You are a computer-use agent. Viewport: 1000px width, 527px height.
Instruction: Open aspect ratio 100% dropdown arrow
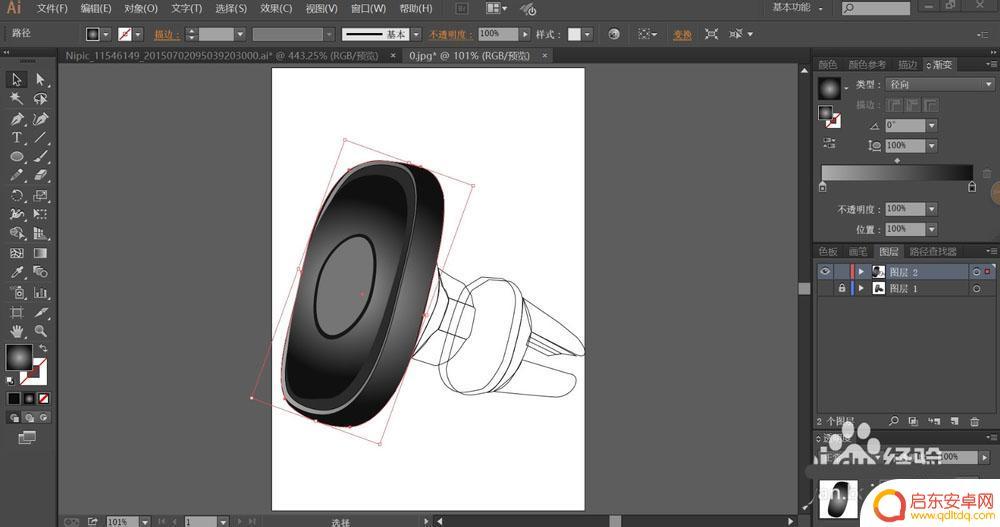[932, 146]
